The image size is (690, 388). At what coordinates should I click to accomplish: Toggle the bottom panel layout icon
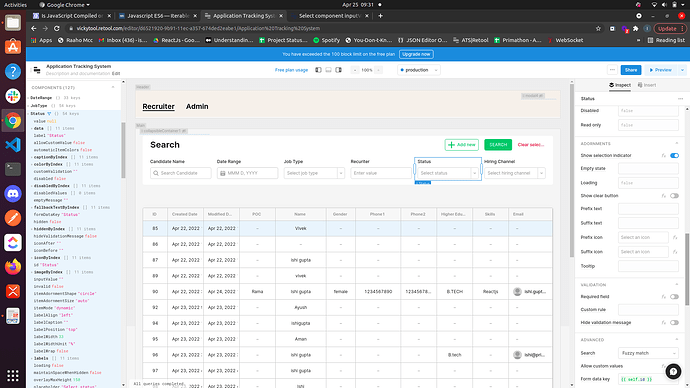pyautogui.click(x=328, y=70)
